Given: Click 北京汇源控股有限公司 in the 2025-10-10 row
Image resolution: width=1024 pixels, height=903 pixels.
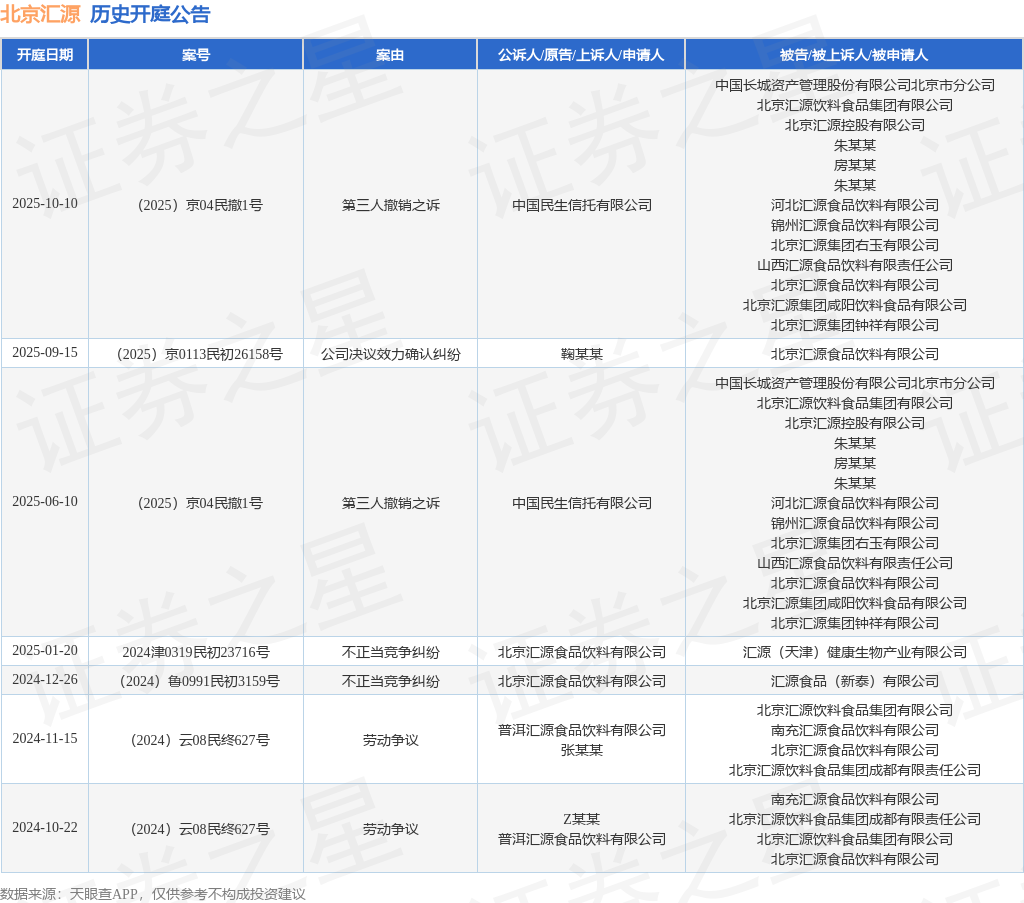Looking at the screenshot, I should click(x=855, y=125).
